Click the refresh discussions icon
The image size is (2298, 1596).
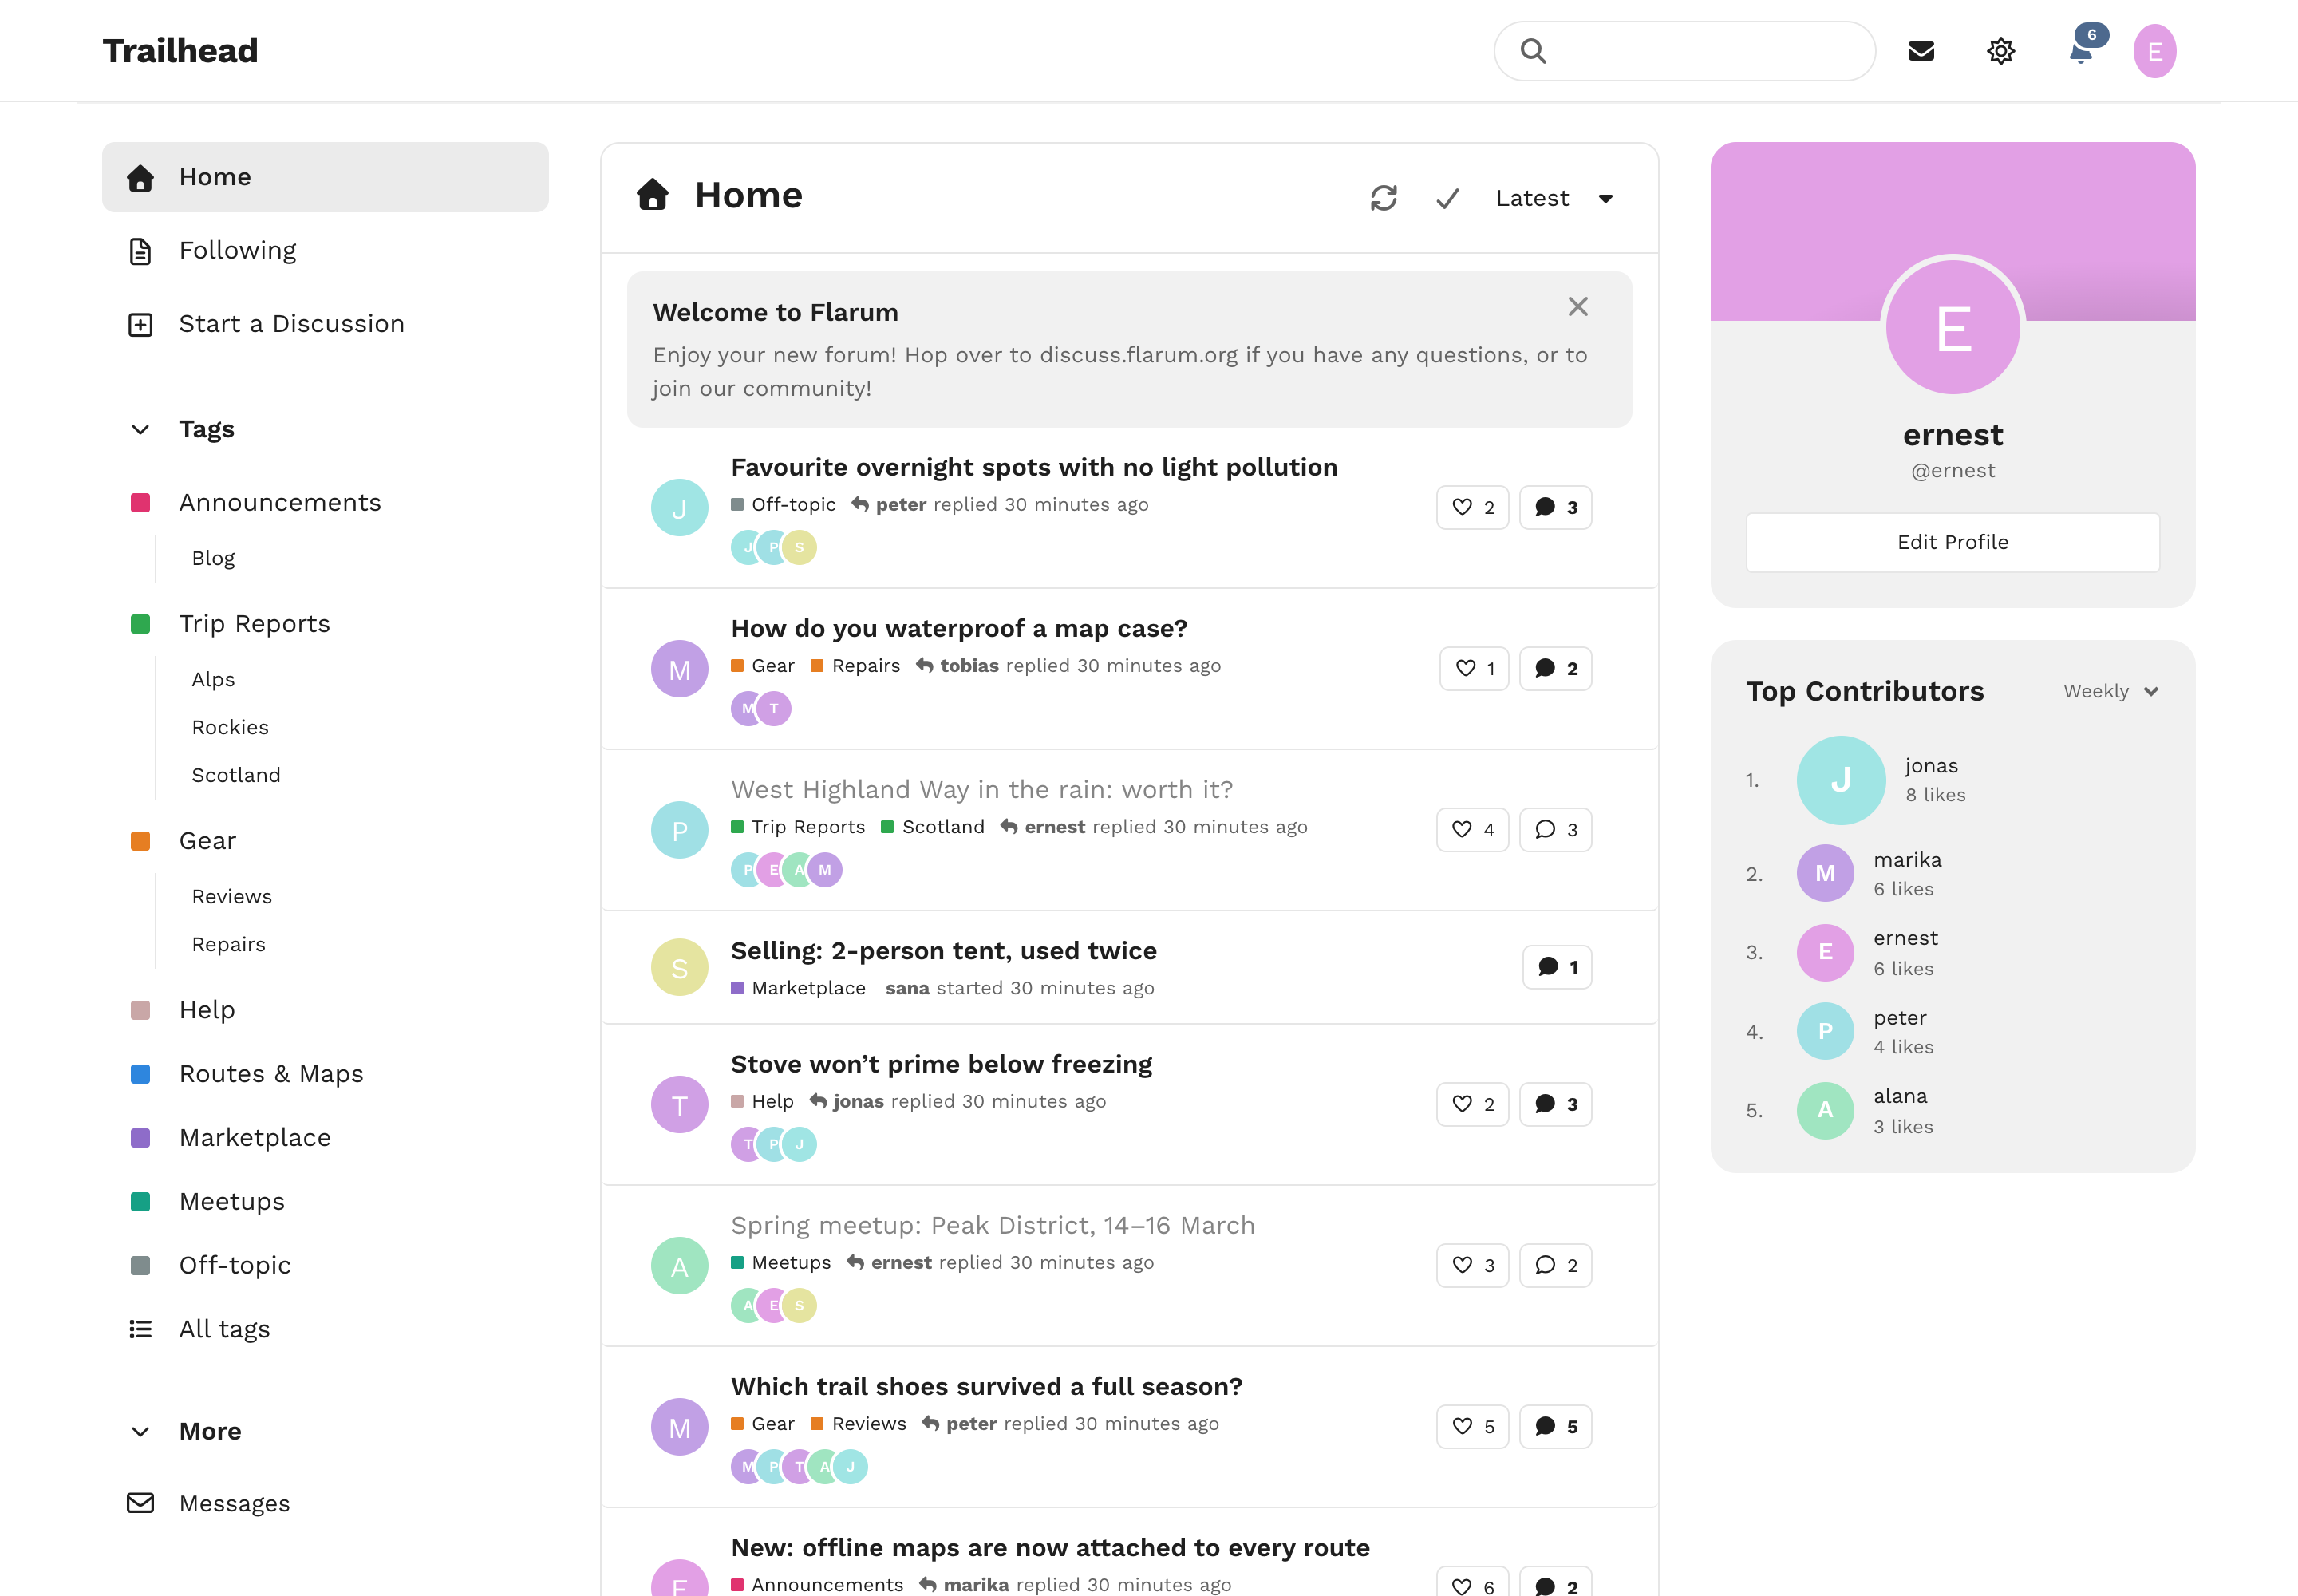pyautogui.click(x=1383, y=198)
